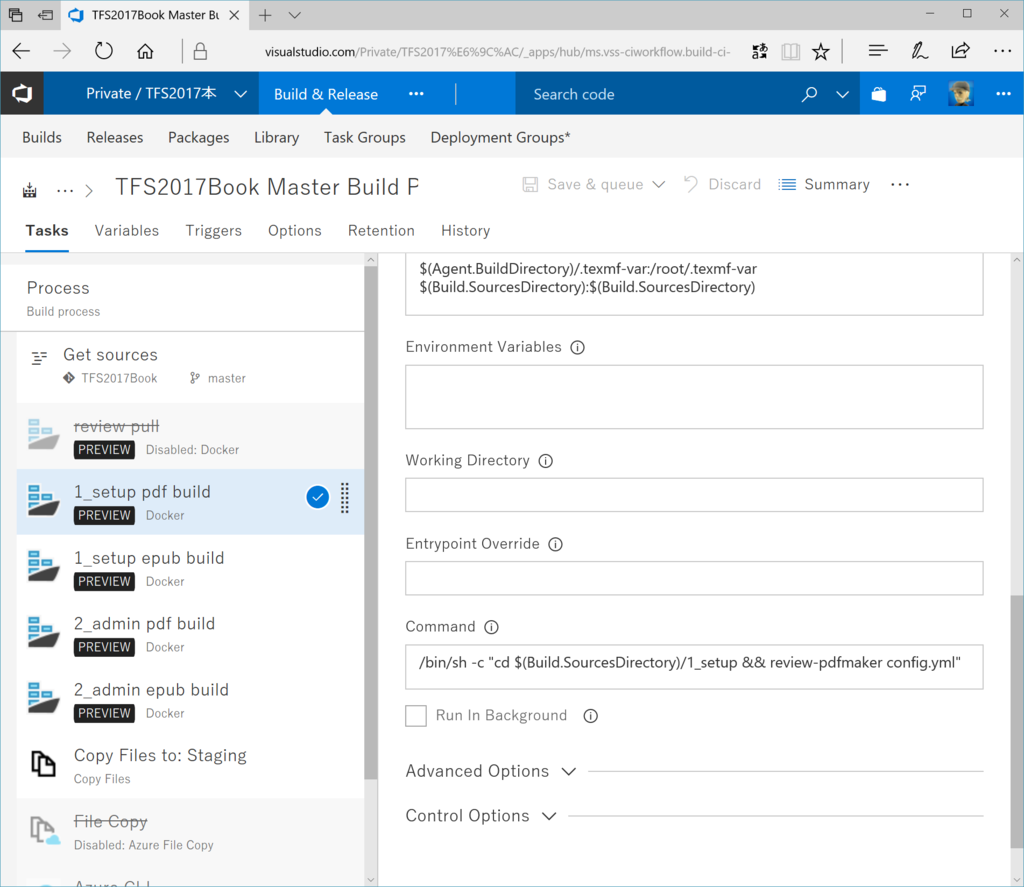Open the browser tab list chevron
1024x887 pixels.
(x=295, y=15)
